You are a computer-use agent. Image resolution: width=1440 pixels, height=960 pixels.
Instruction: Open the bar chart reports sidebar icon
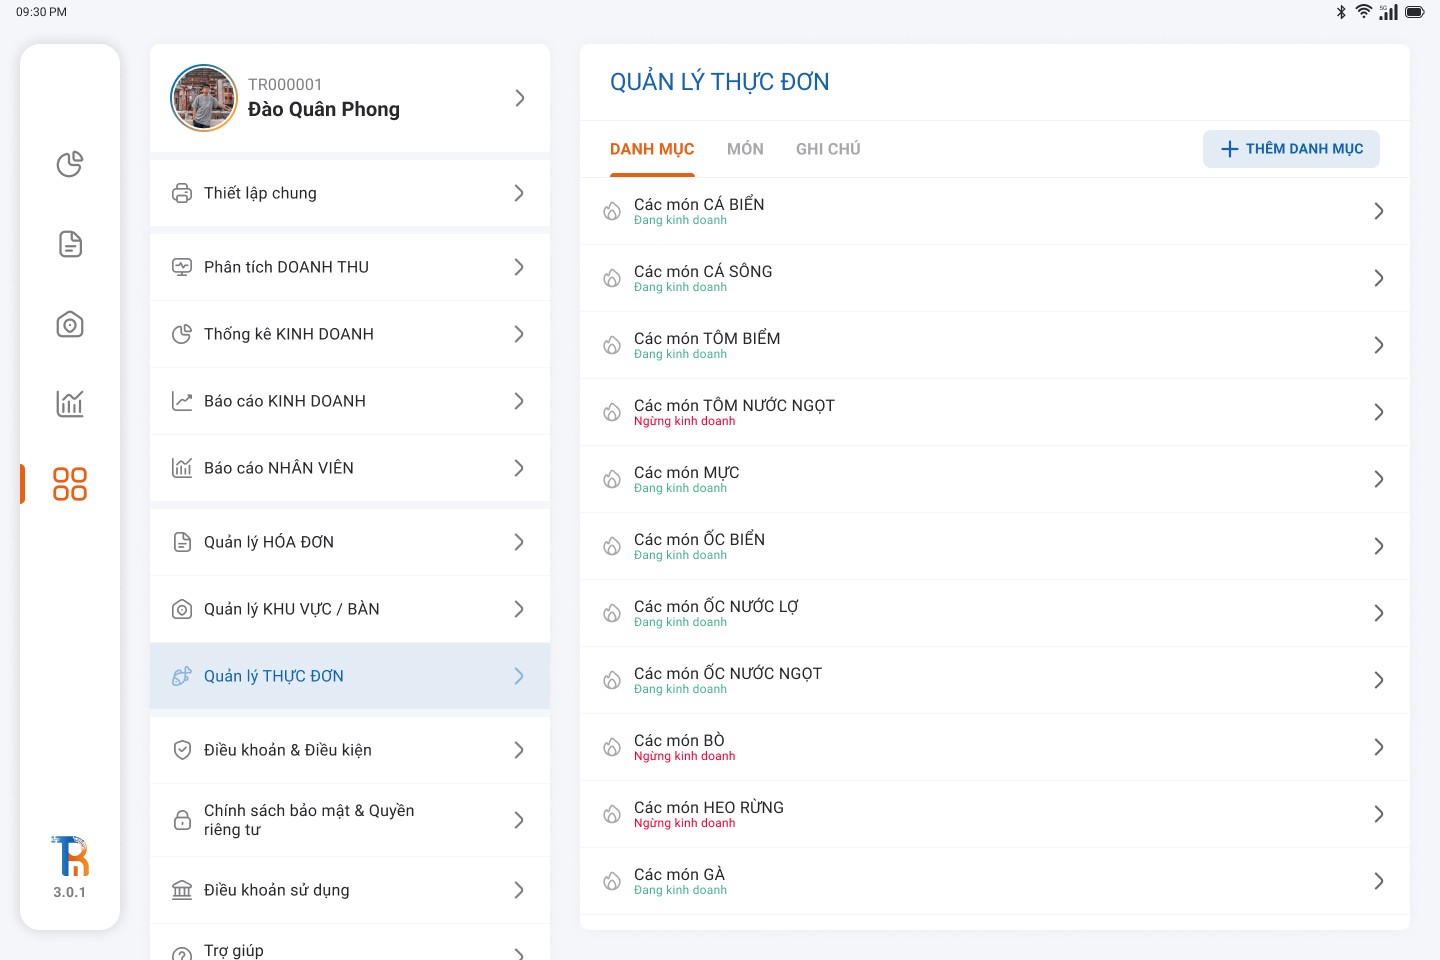pos(70,404)
